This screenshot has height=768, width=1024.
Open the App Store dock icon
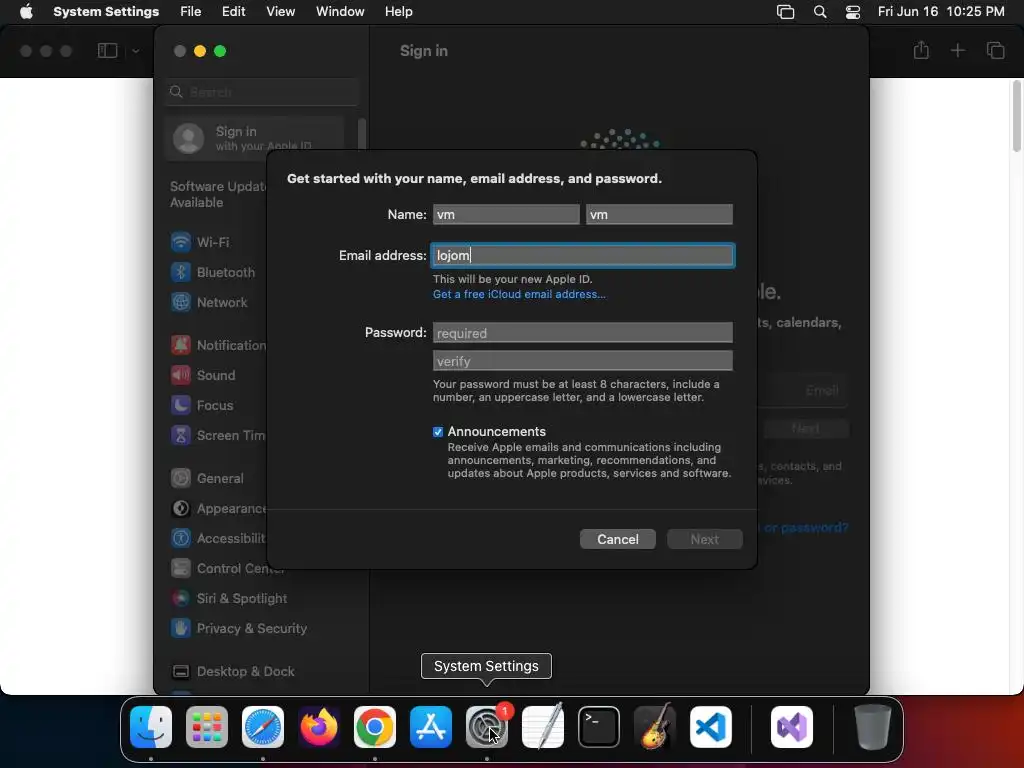[x=431, y=727]
